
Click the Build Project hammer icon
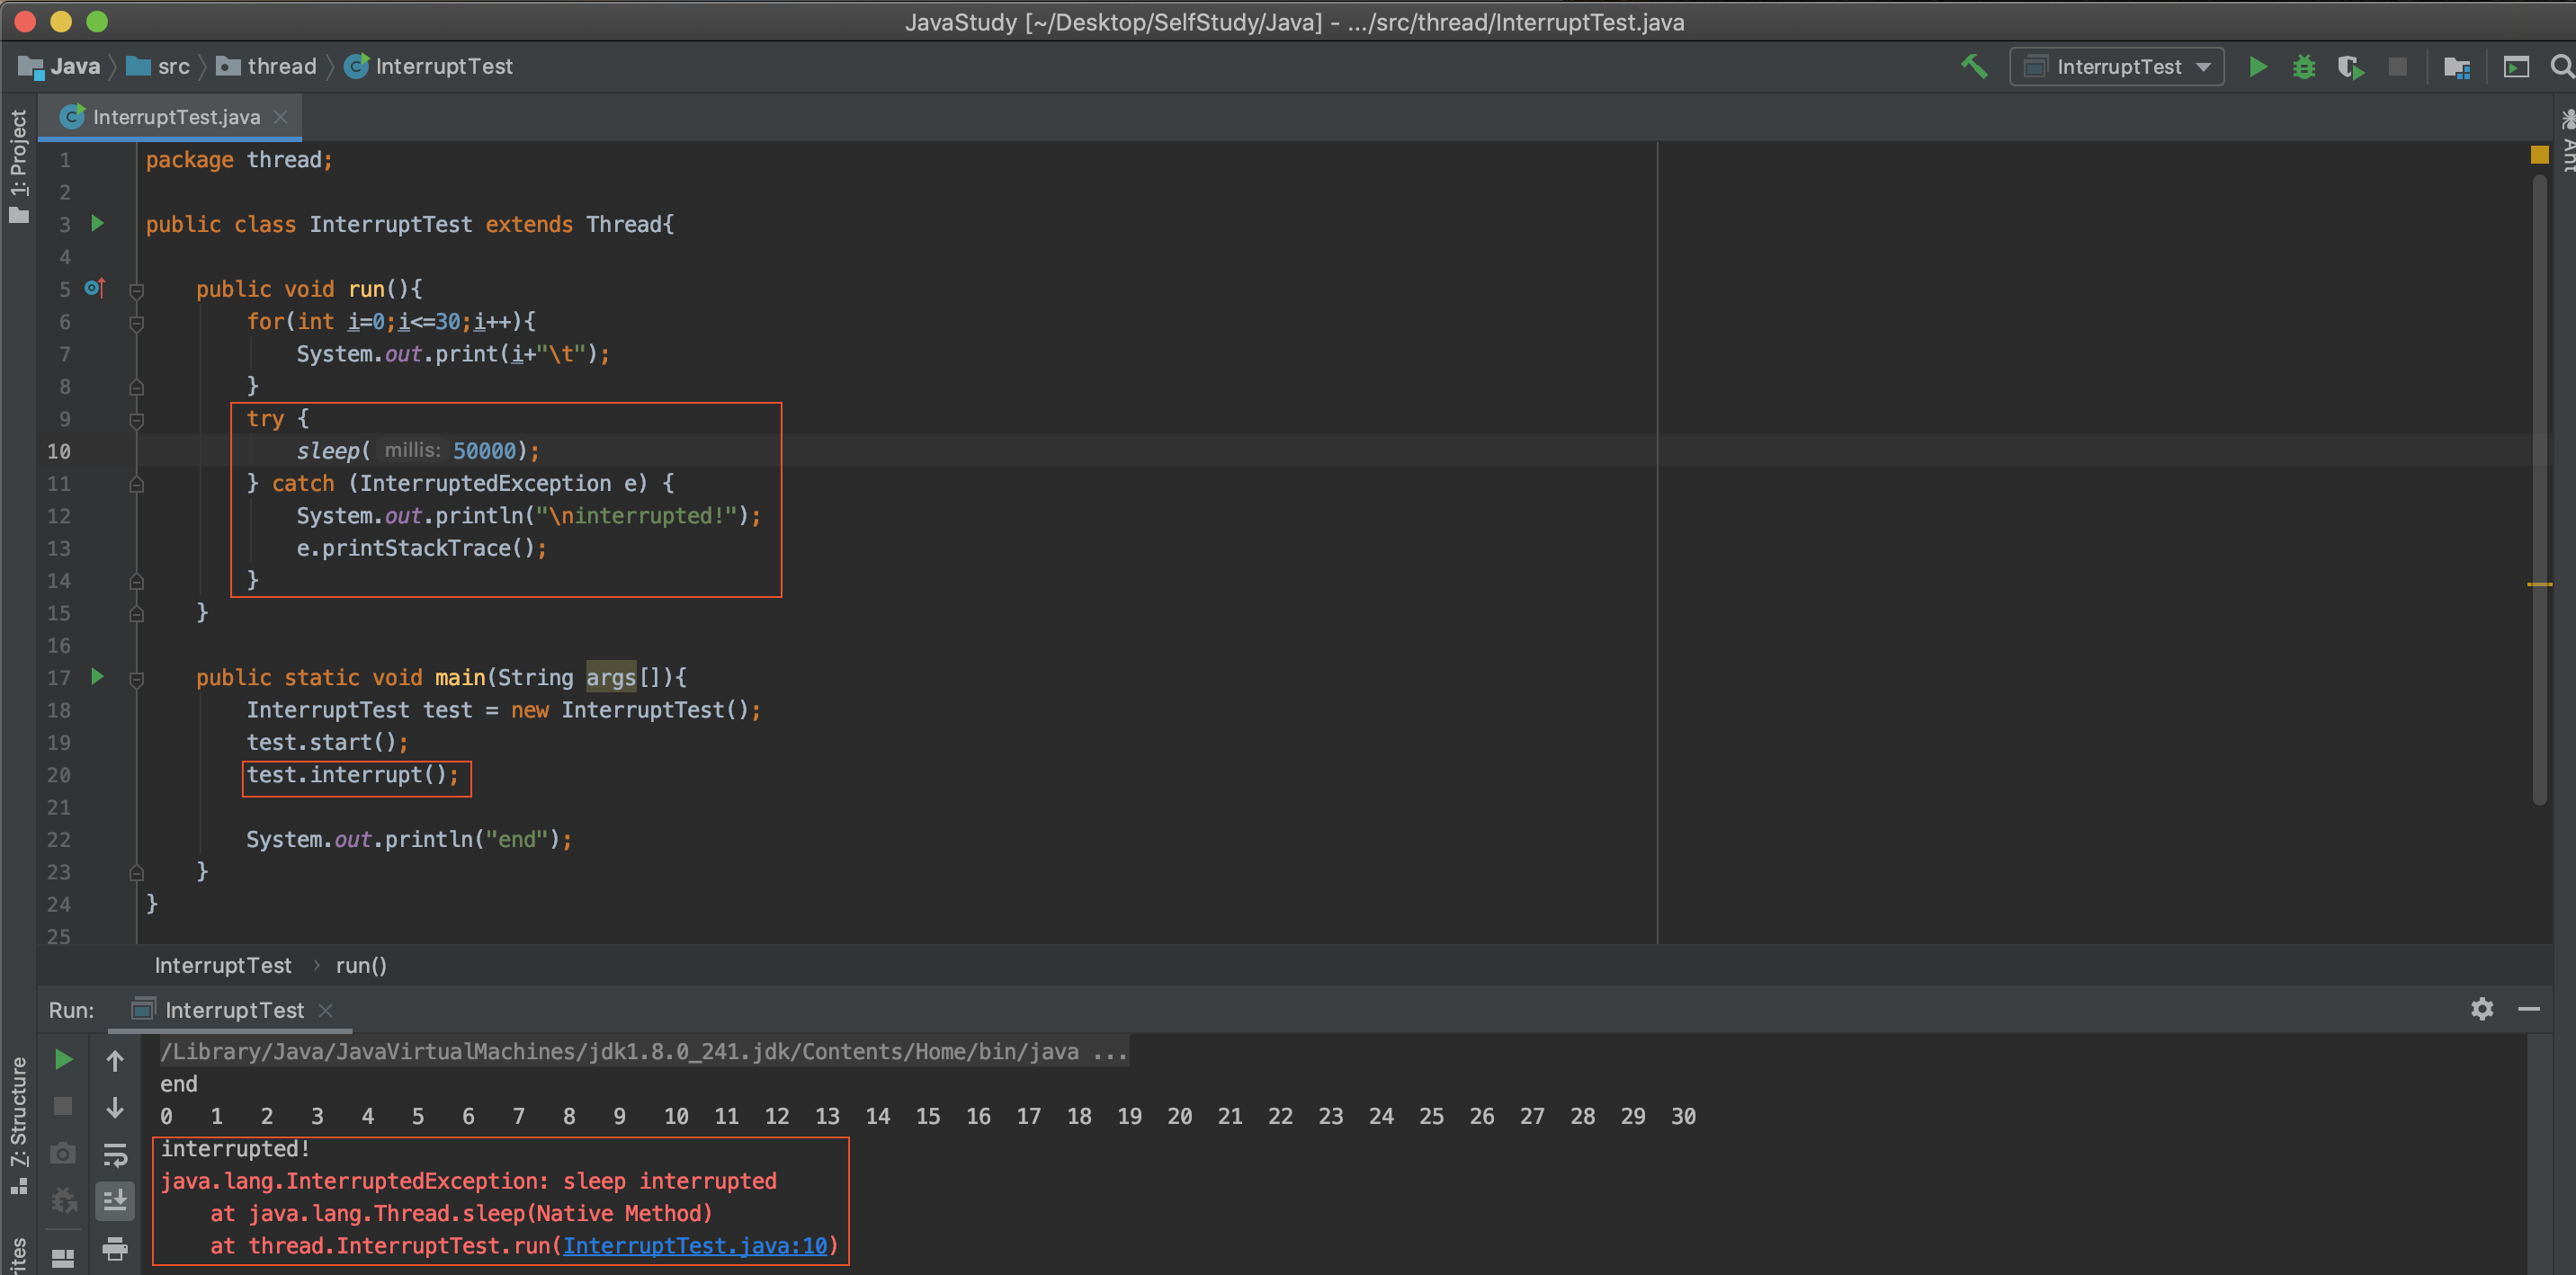(1973, 67)
